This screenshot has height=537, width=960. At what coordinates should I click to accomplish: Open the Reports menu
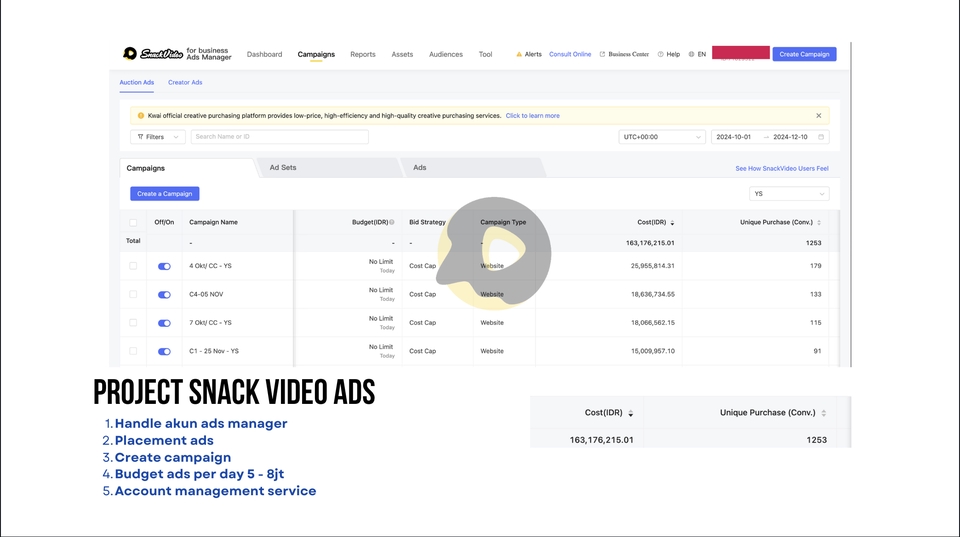pyautogui.click(x=362, y=54)
